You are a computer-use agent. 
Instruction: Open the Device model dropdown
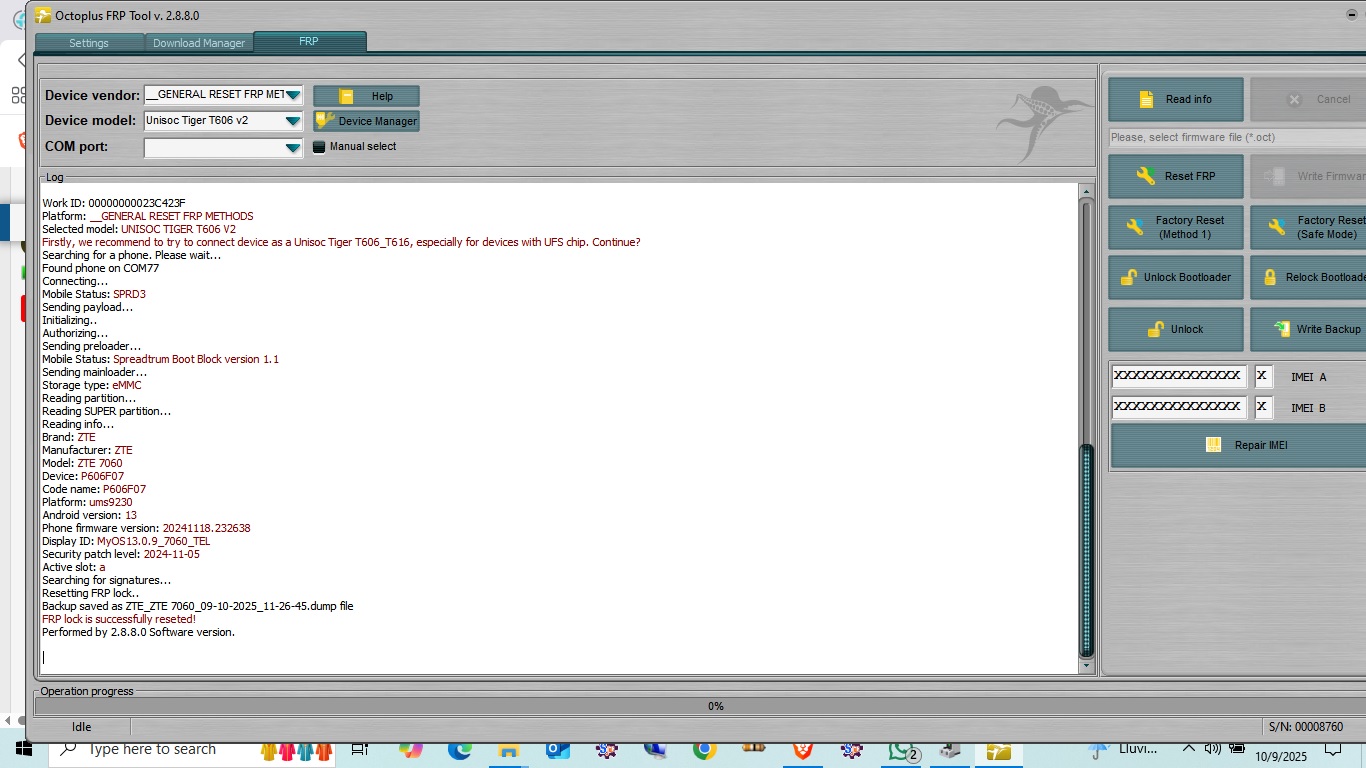click(x=292, y=121)
